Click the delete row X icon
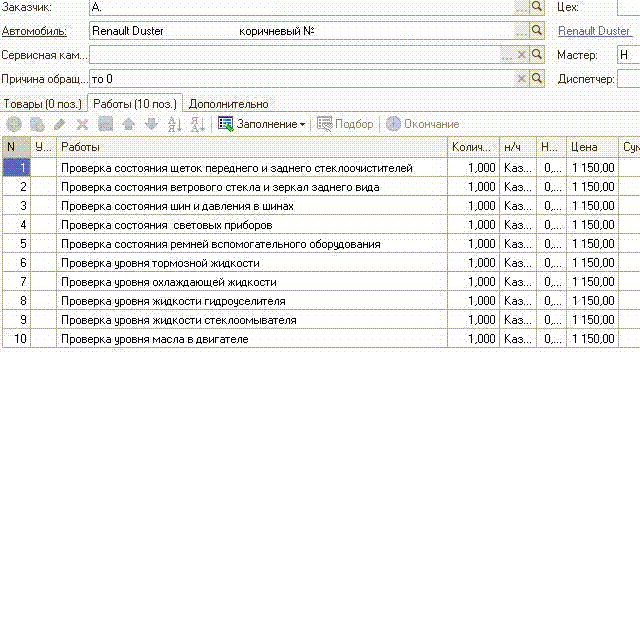Screen dimensions: 640x640 point(83,124)
